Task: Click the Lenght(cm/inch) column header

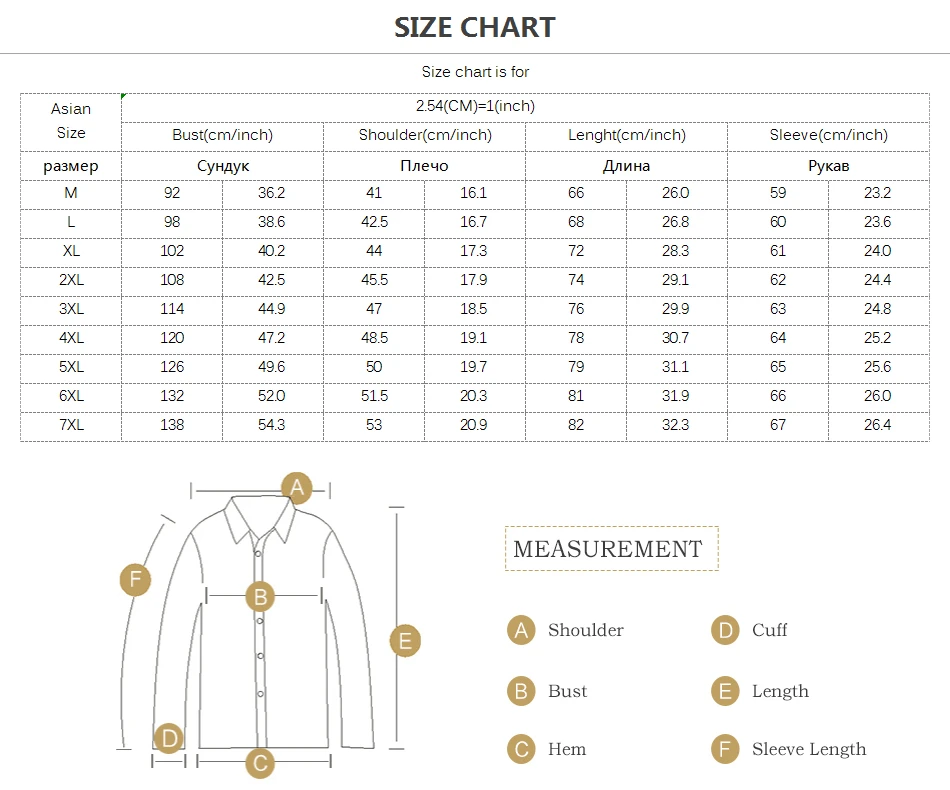Action: pyautogui.click(x=627, y=135)
